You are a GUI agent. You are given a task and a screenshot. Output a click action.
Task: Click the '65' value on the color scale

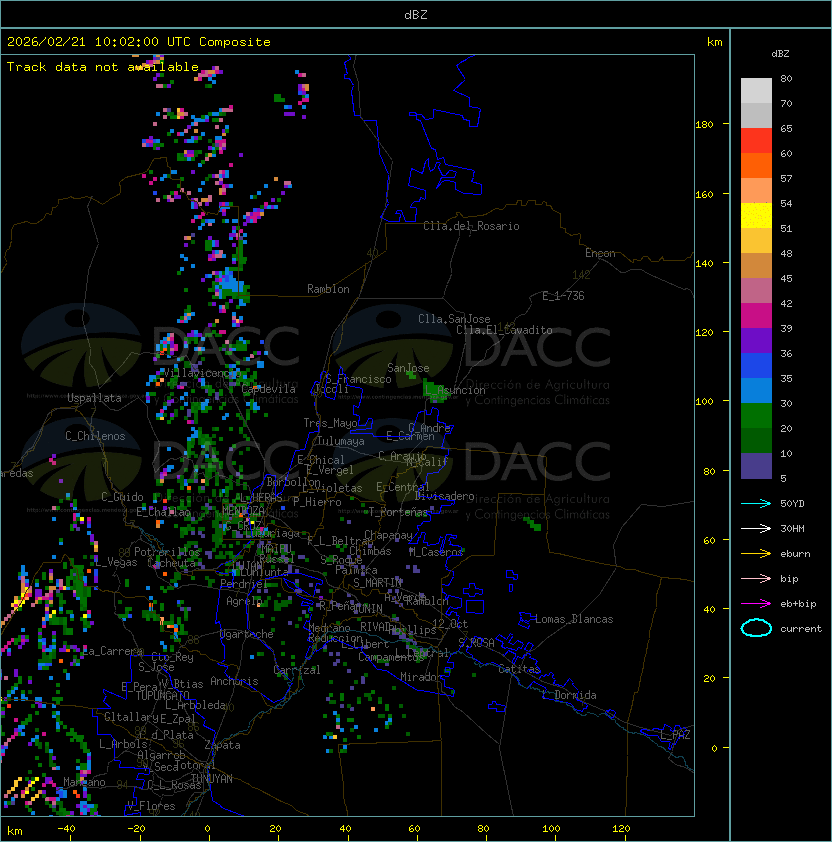tap(786, 128)
